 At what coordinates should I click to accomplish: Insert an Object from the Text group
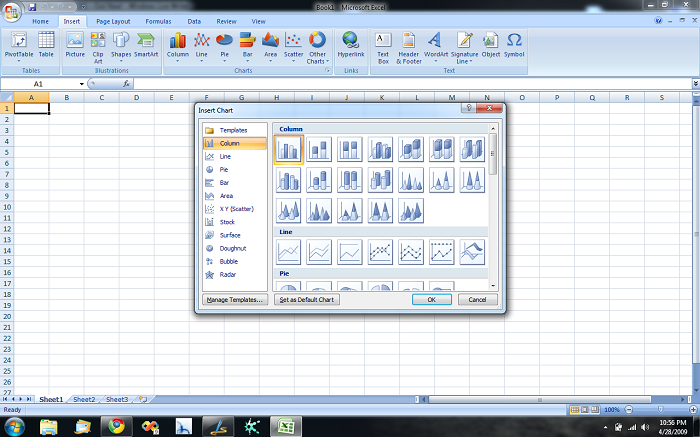click(491, 45)
